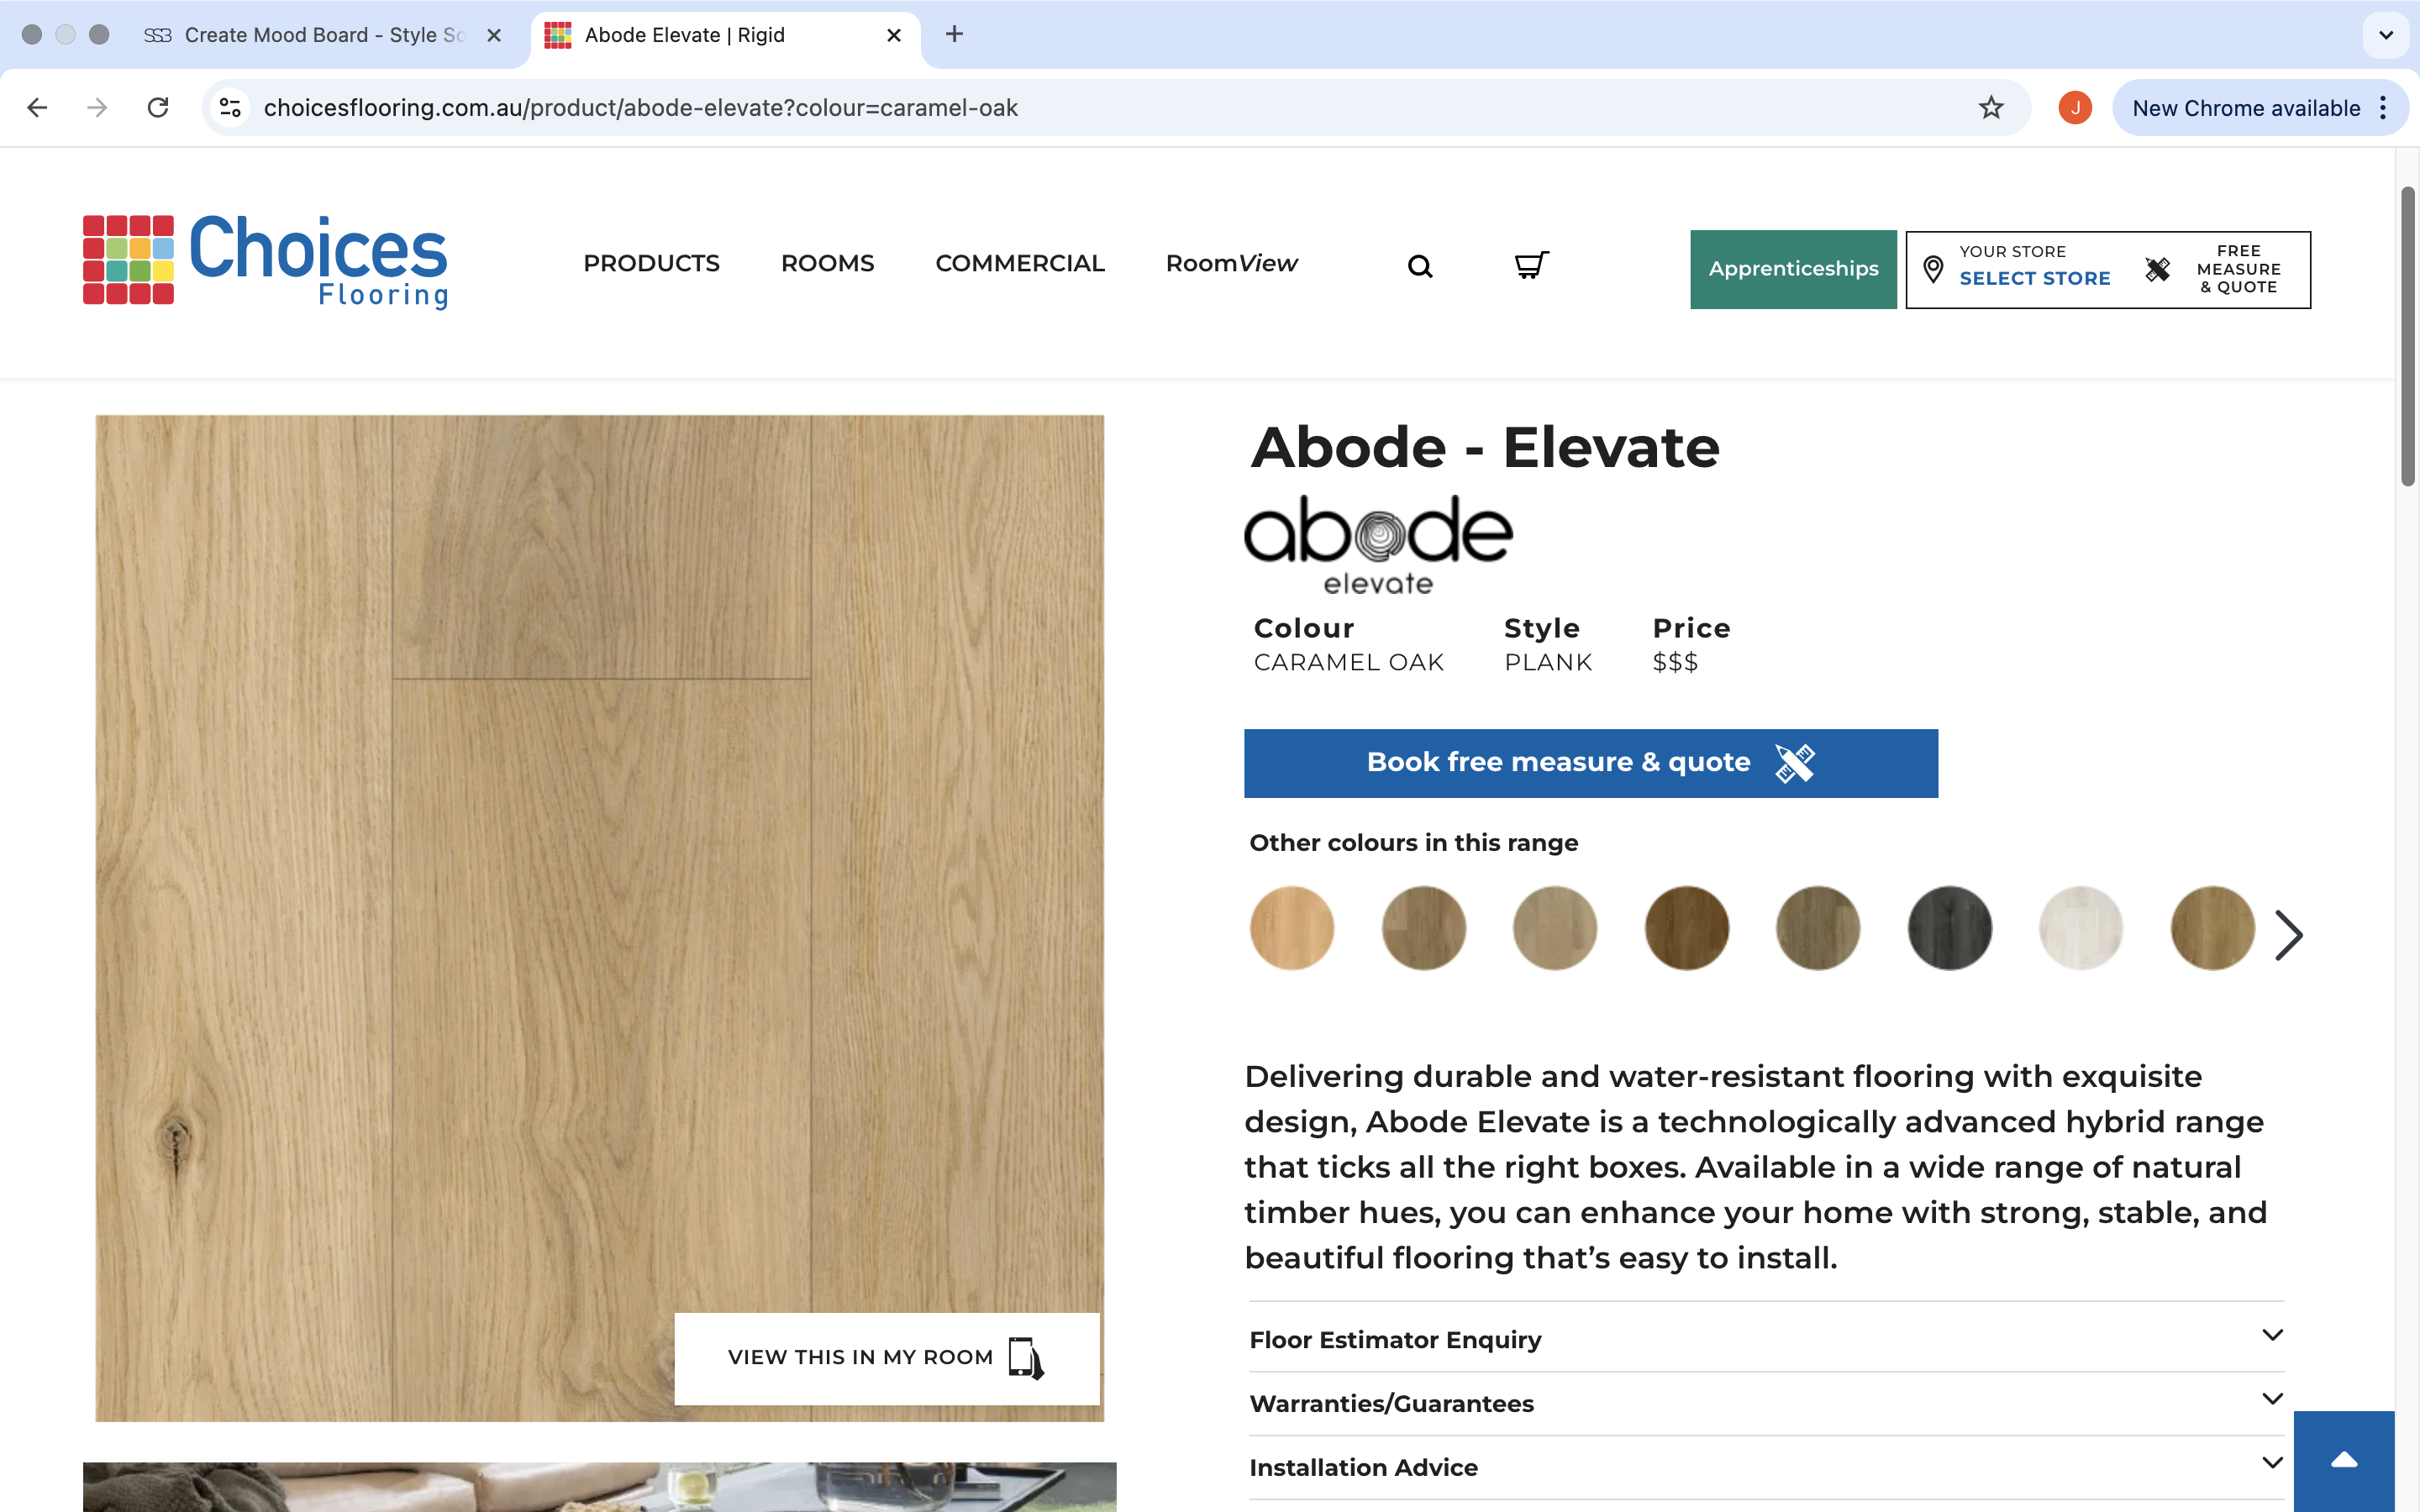This screenshot has height=1512, width=2420.
Task: Open the shopping cart icon
Action: click(1531, 265)
